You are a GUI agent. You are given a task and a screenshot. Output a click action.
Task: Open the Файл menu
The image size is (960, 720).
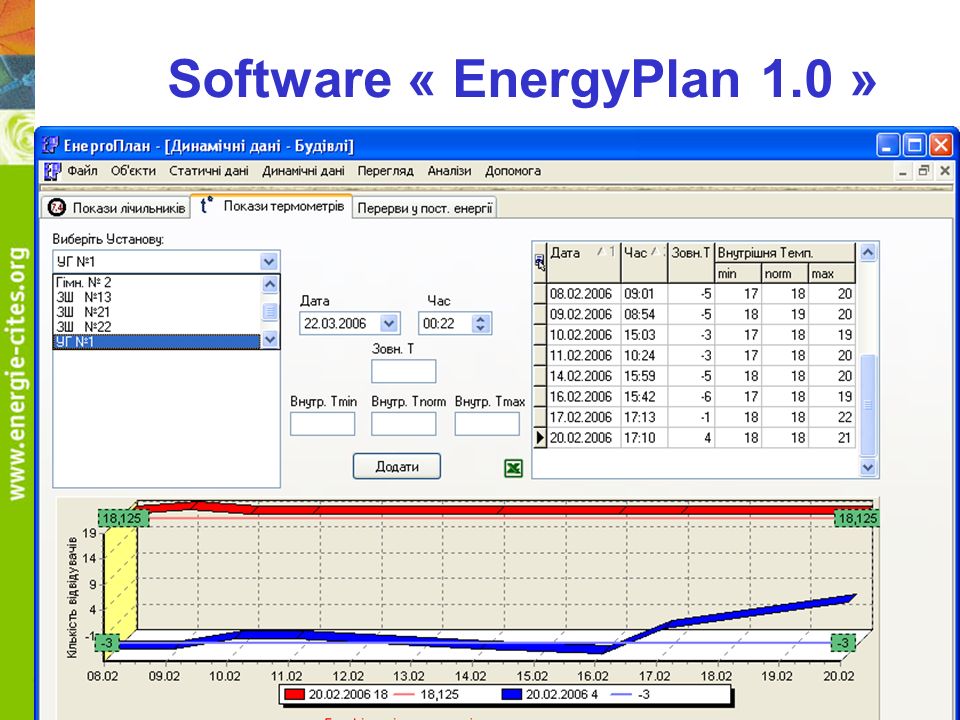[82, 171]
